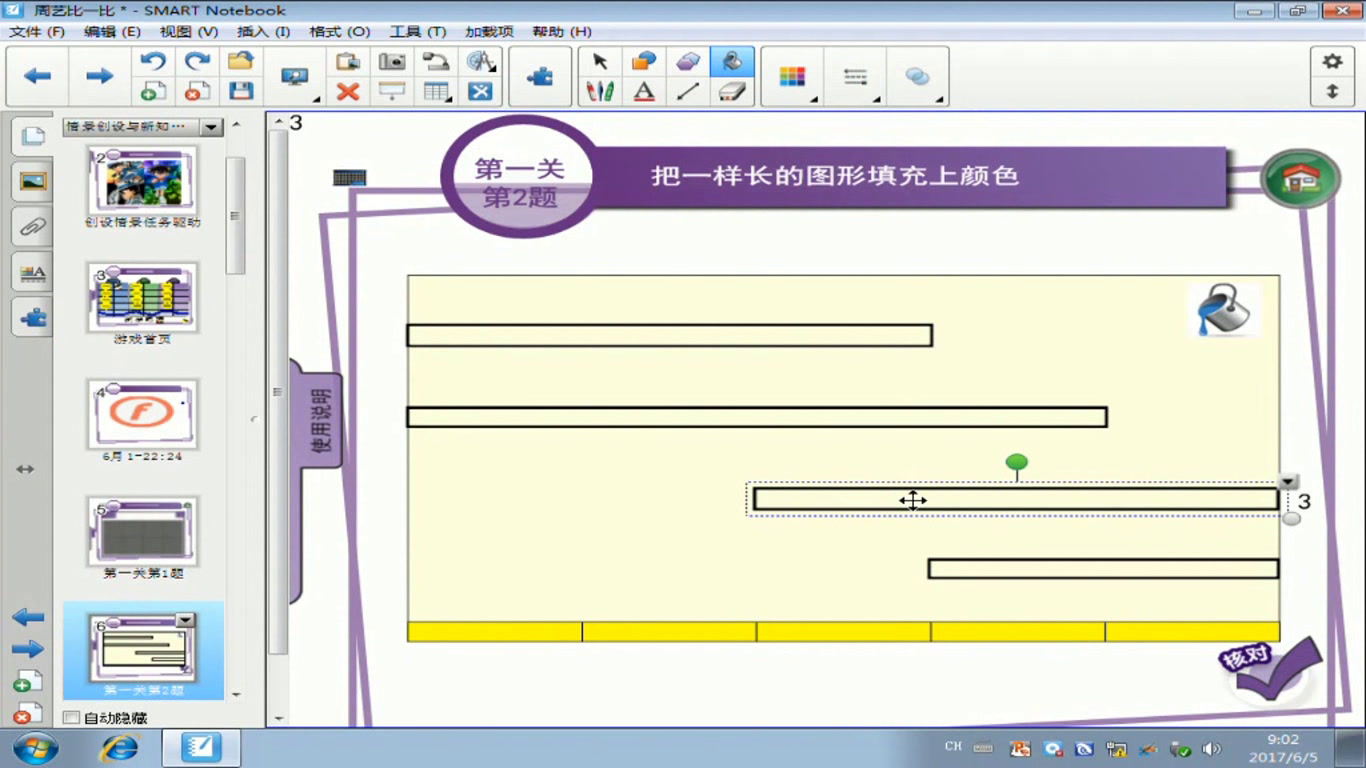Toggle the 自动隐藏 checkbox

(71, 718)
